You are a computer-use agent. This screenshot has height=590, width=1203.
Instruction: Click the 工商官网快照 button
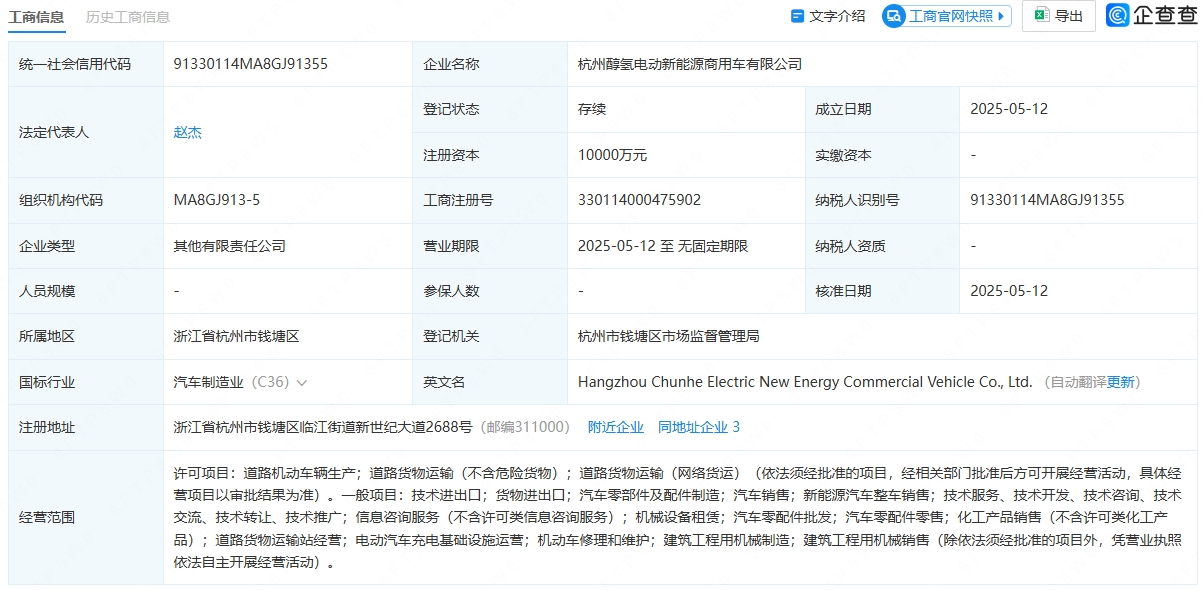pos(946,16)
